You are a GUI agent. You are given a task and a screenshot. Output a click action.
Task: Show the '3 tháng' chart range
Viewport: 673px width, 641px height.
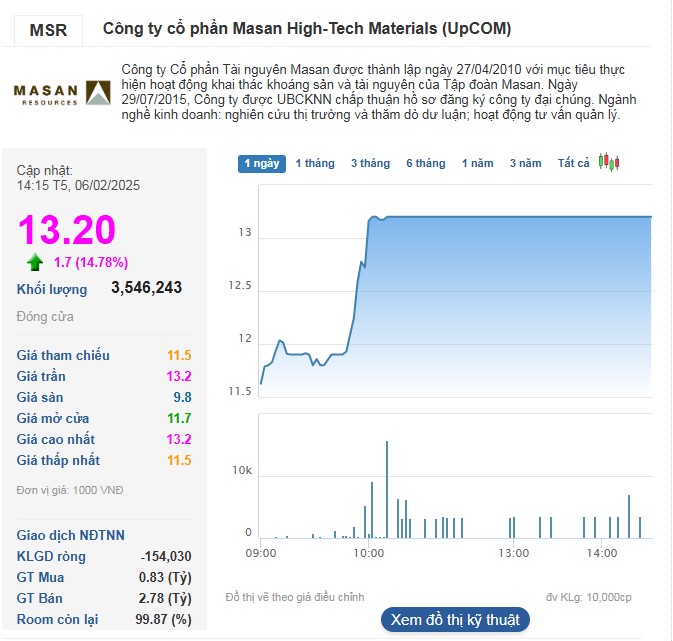point(370,163)
